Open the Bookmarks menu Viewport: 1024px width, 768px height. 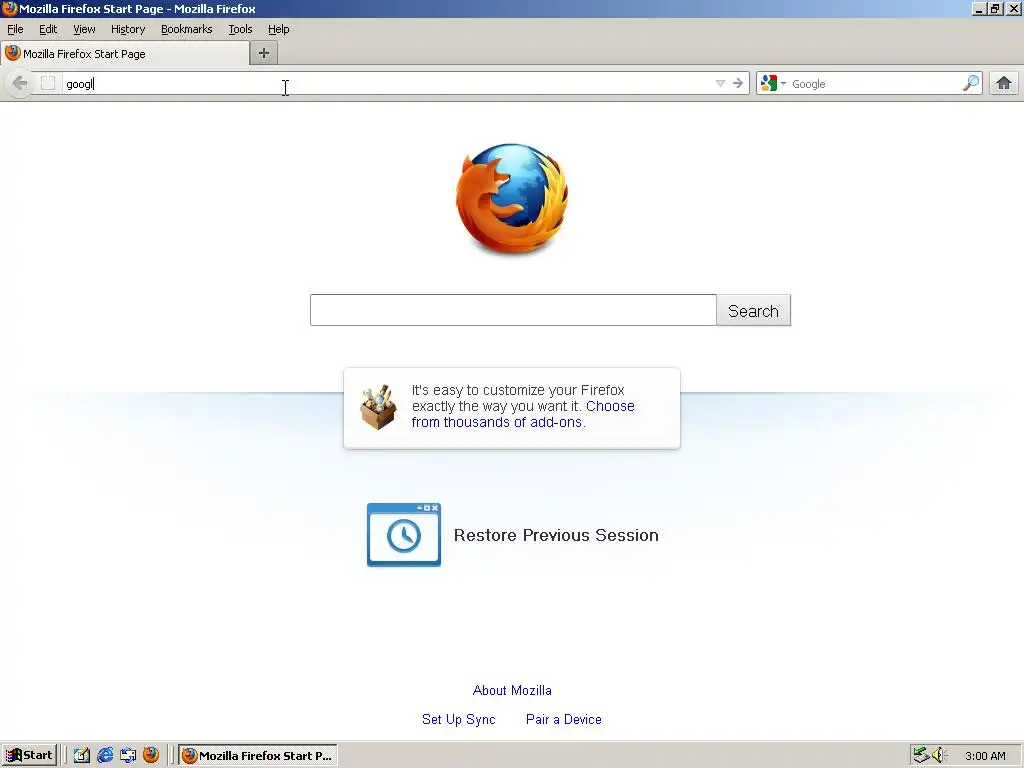click(x=187, y=29)
